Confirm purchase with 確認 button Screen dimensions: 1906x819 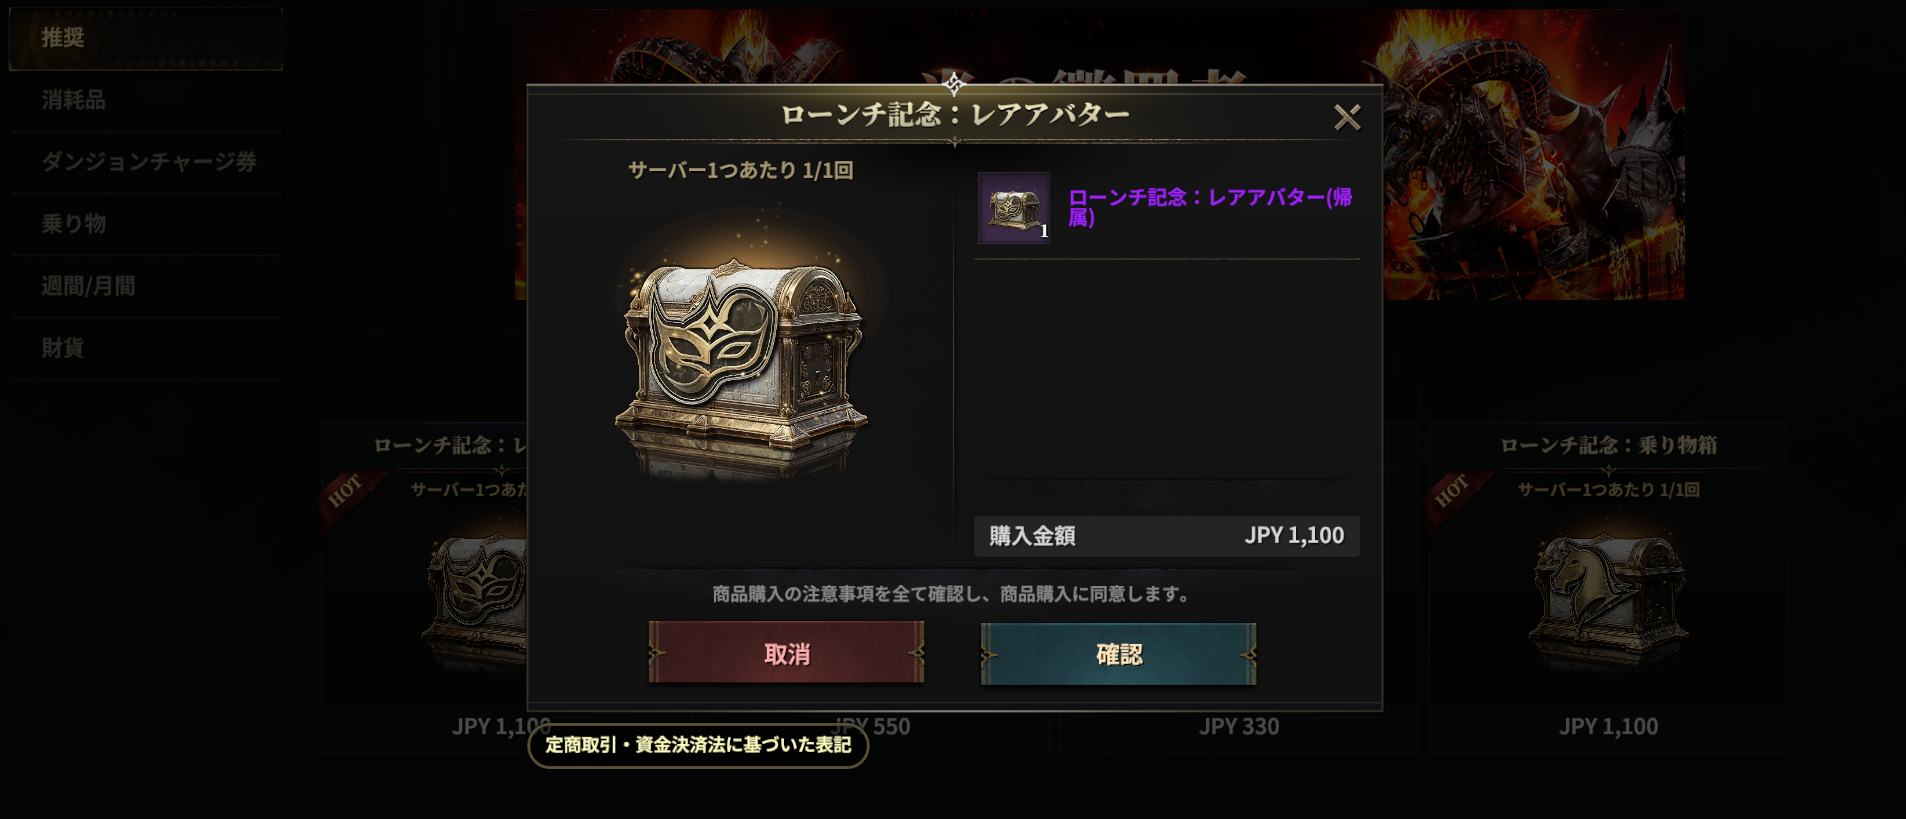tap(1118, 654)
